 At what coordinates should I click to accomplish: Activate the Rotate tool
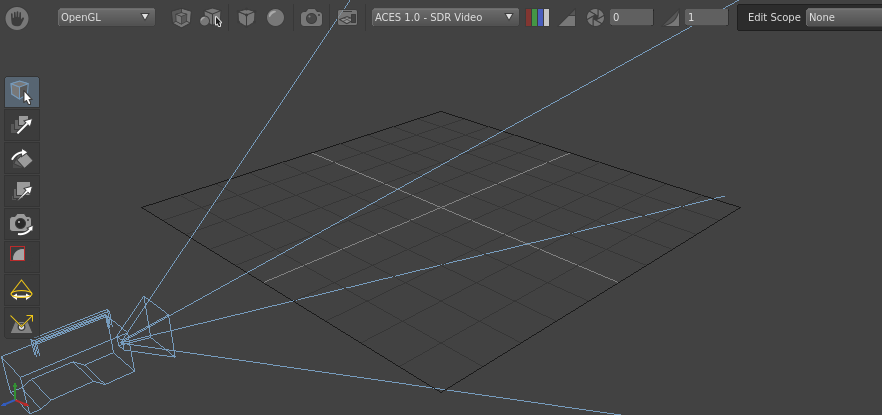coord(22,158)
